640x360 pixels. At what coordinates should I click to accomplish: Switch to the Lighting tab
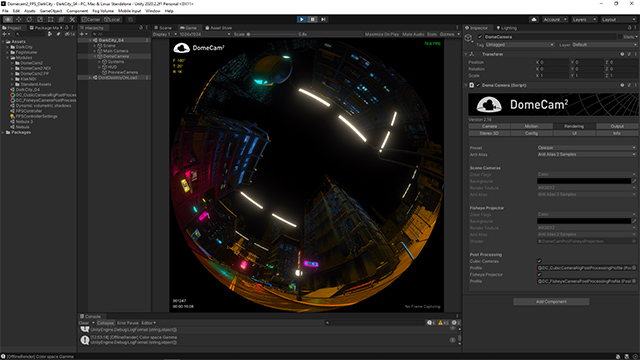point(507,28)
